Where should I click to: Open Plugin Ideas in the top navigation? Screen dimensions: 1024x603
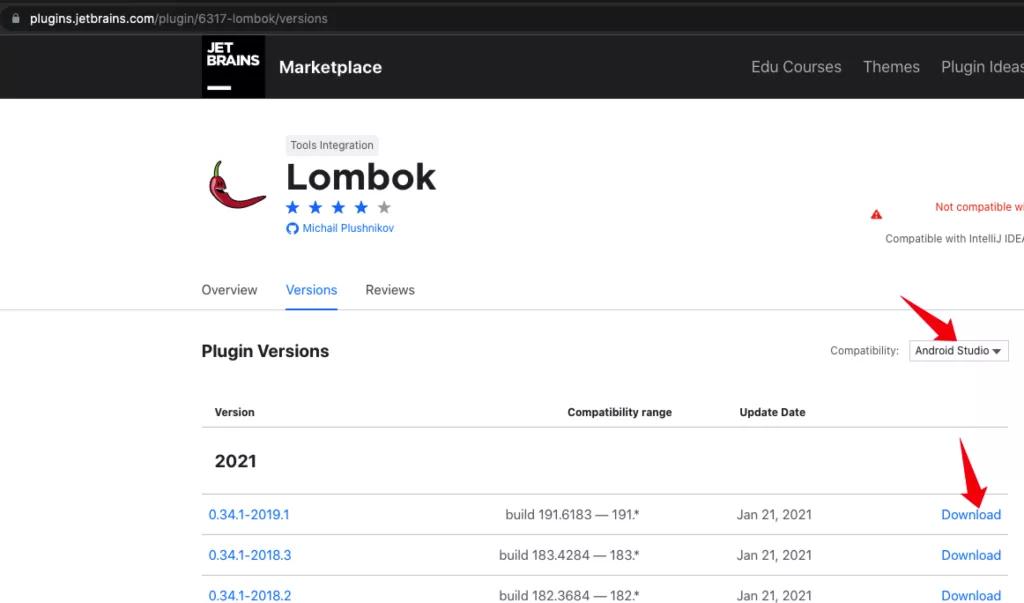click(982, 67)
